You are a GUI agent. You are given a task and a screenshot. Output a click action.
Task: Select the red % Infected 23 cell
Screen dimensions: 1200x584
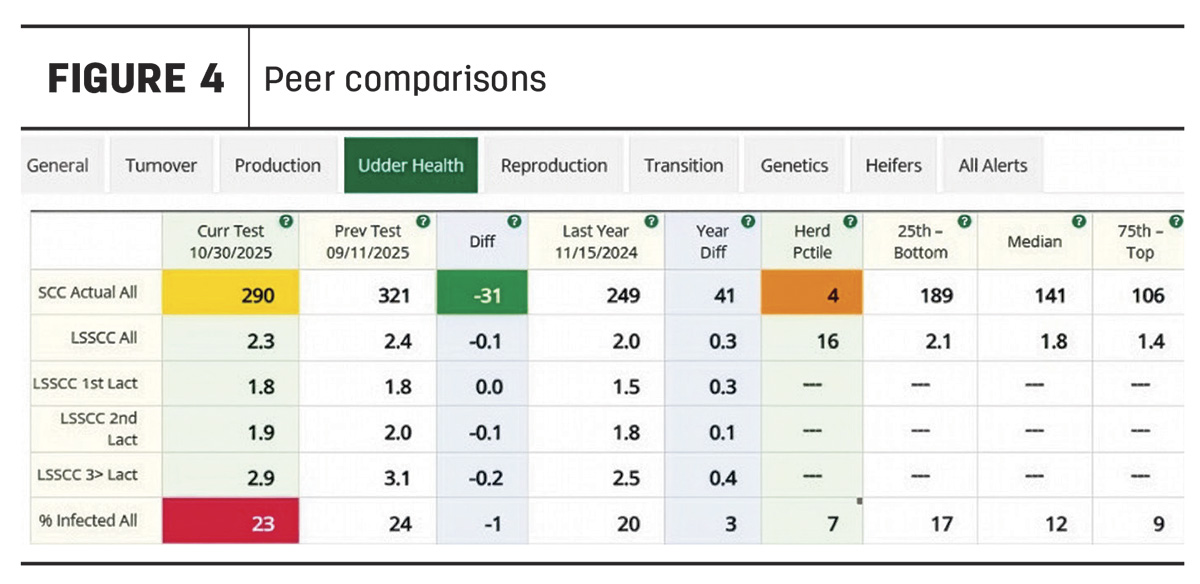pos(230,522)
